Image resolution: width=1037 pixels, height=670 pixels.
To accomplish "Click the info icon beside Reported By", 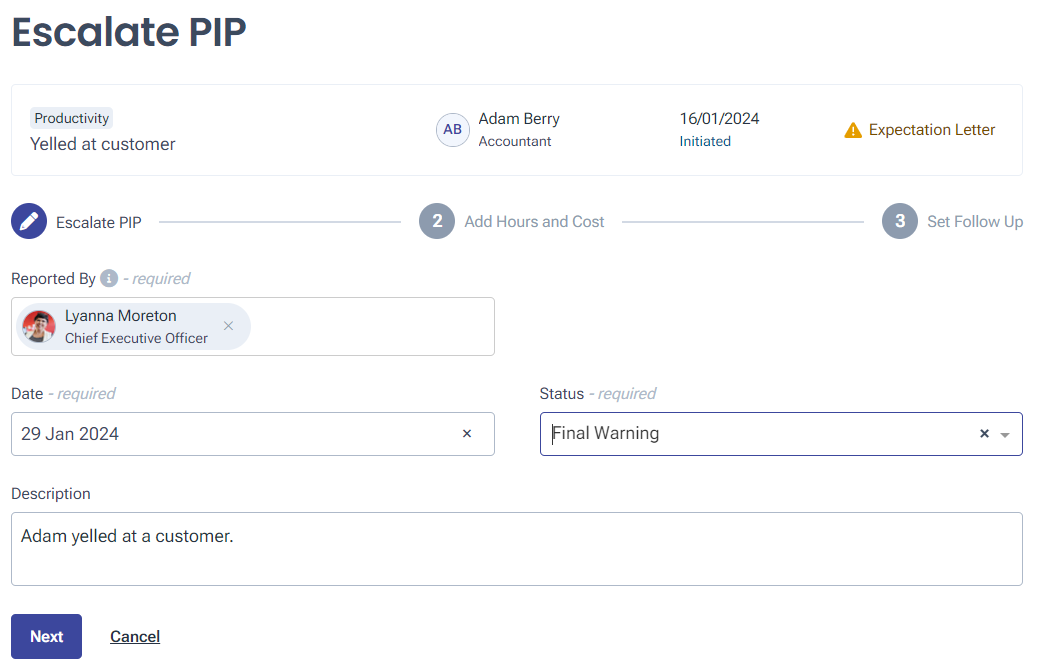I will pos(109,278).
